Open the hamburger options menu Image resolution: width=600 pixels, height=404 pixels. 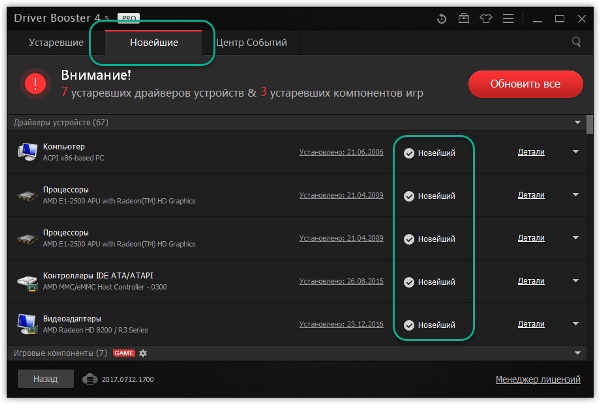(x=508, y=18)
